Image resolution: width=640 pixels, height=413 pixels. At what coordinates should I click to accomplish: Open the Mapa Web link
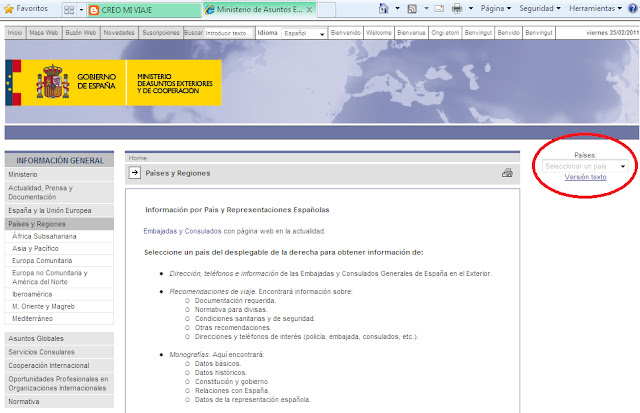click(x=44, y=33)
